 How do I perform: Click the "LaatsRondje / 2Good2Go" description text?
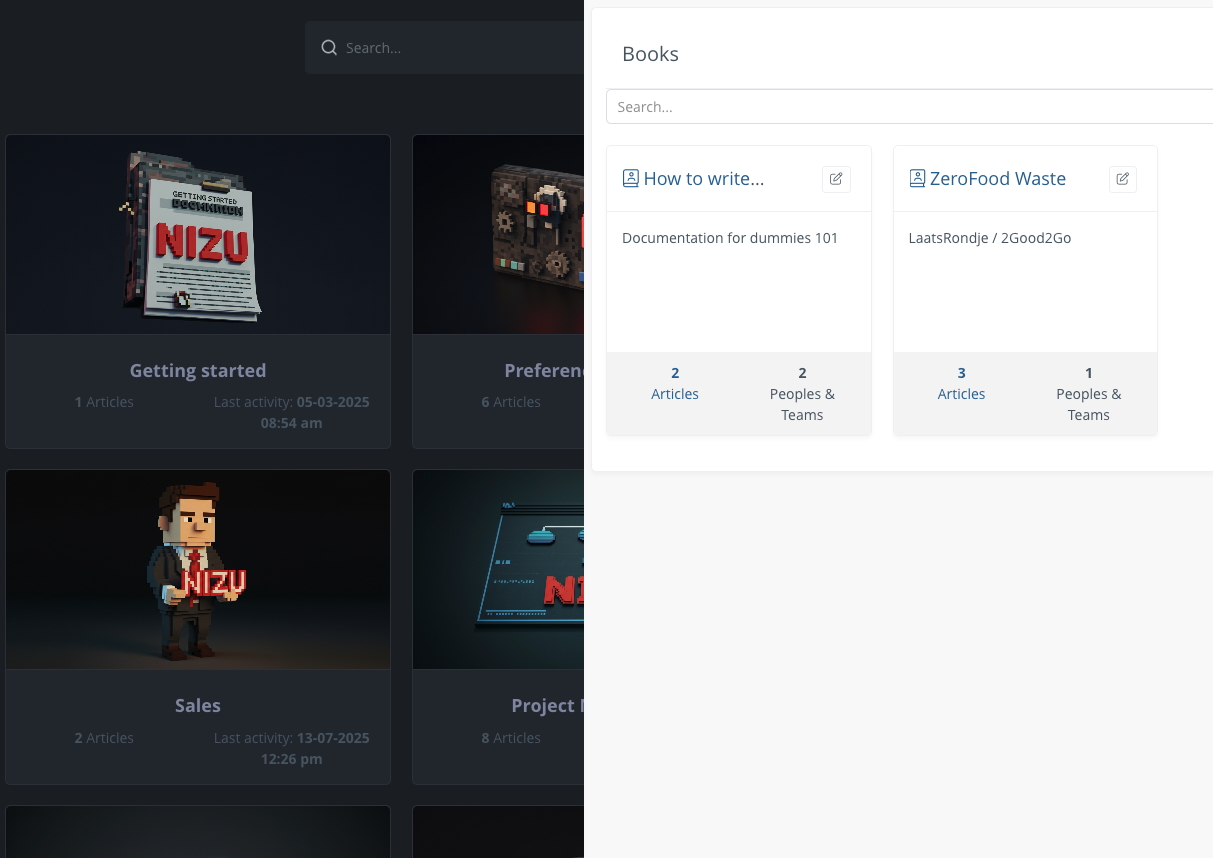click(989, 237)
